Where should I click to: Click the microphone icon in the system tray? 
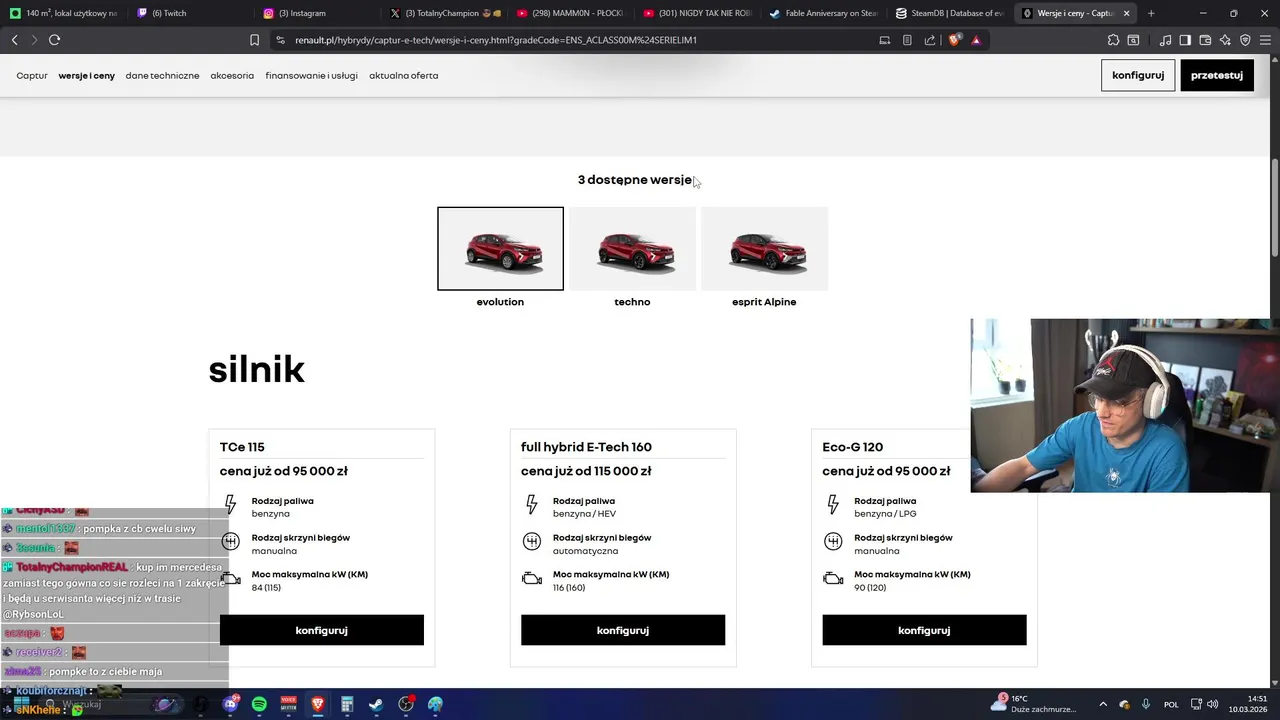coord(1146,704)
